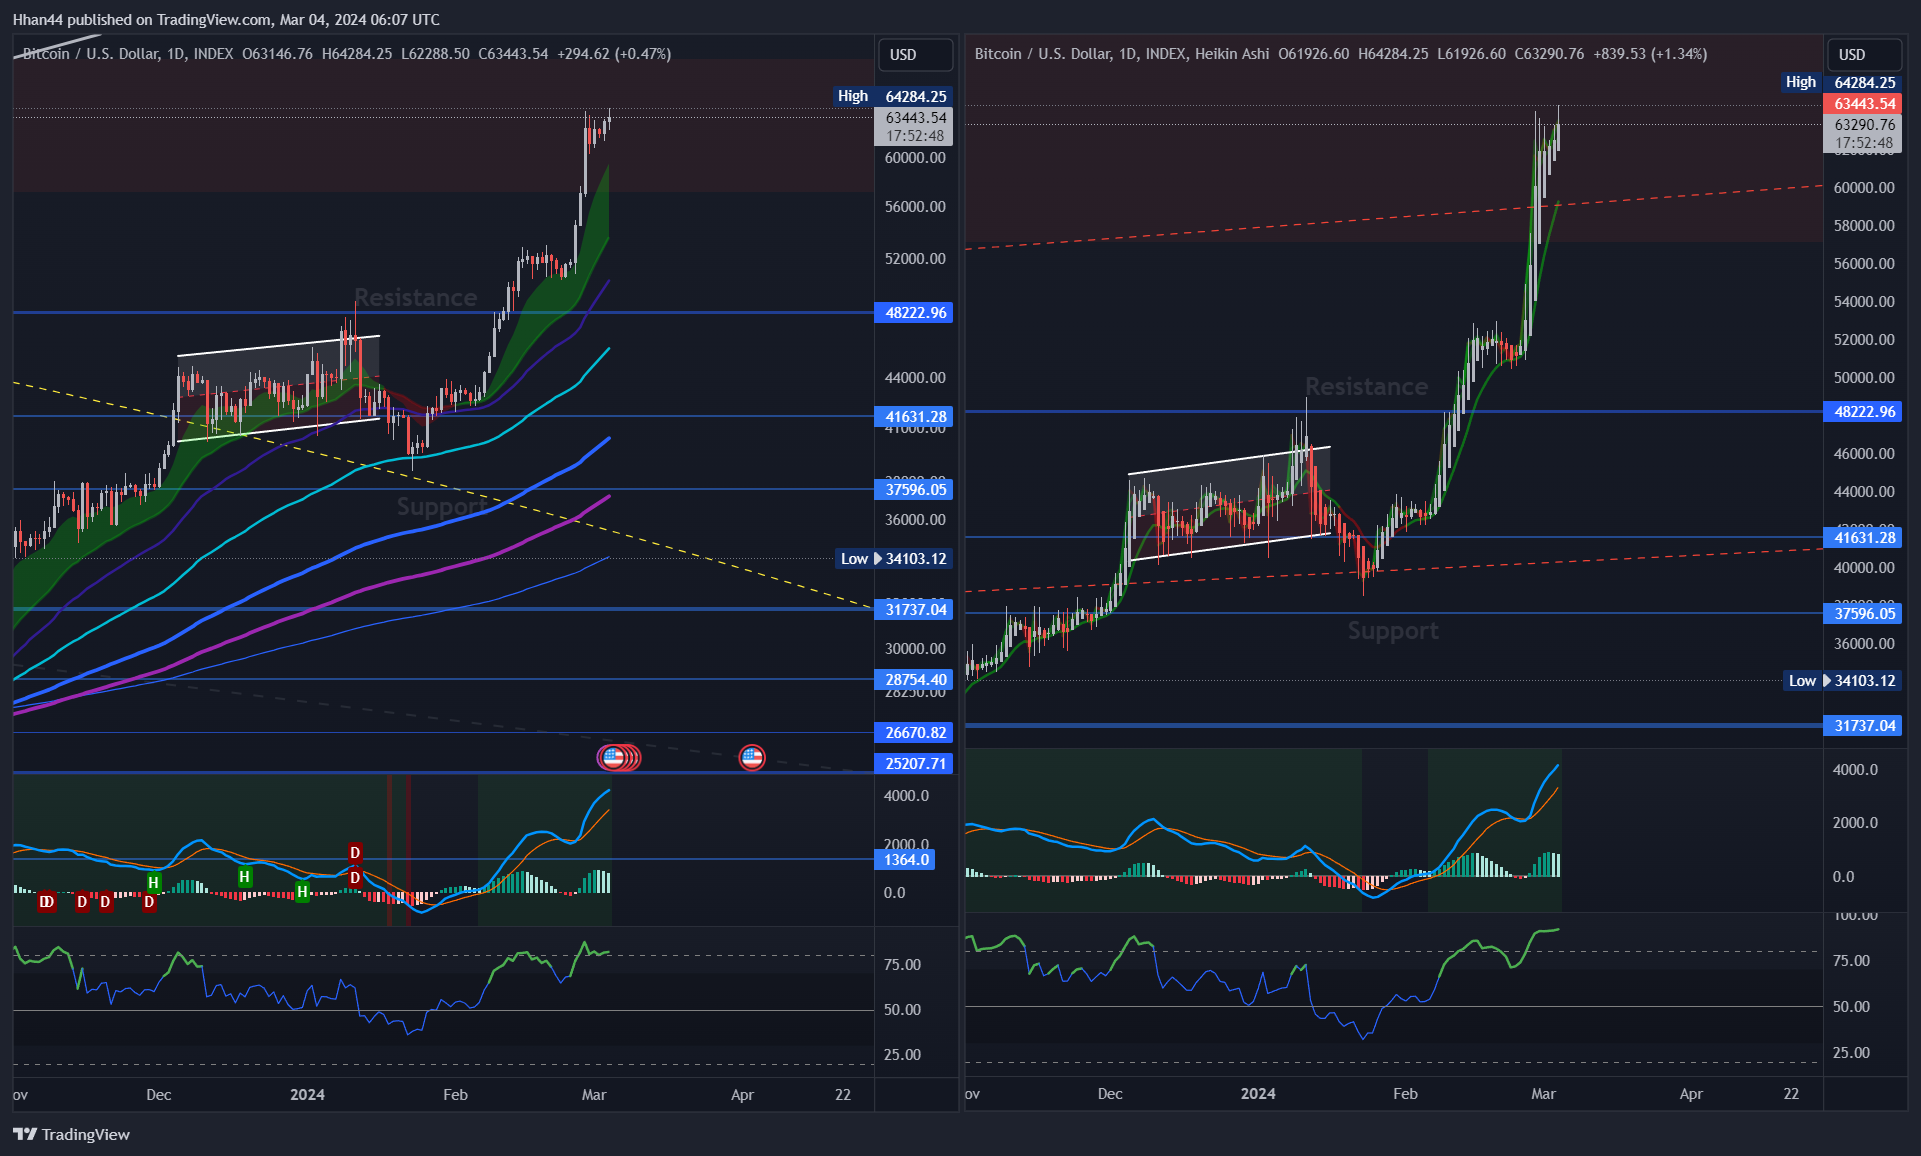This screenshot has height=1156, width=1921.
Task: Click the red 63443.54 price label on right chart
Action: click(1863, 104)
